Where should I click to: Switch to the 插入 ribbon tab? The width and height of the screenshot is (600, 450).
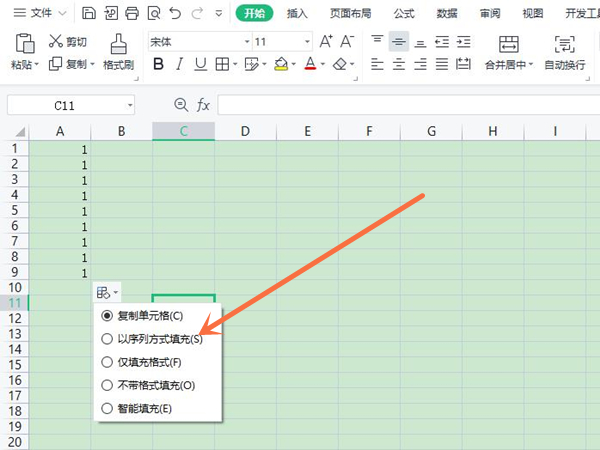point(297,13)
